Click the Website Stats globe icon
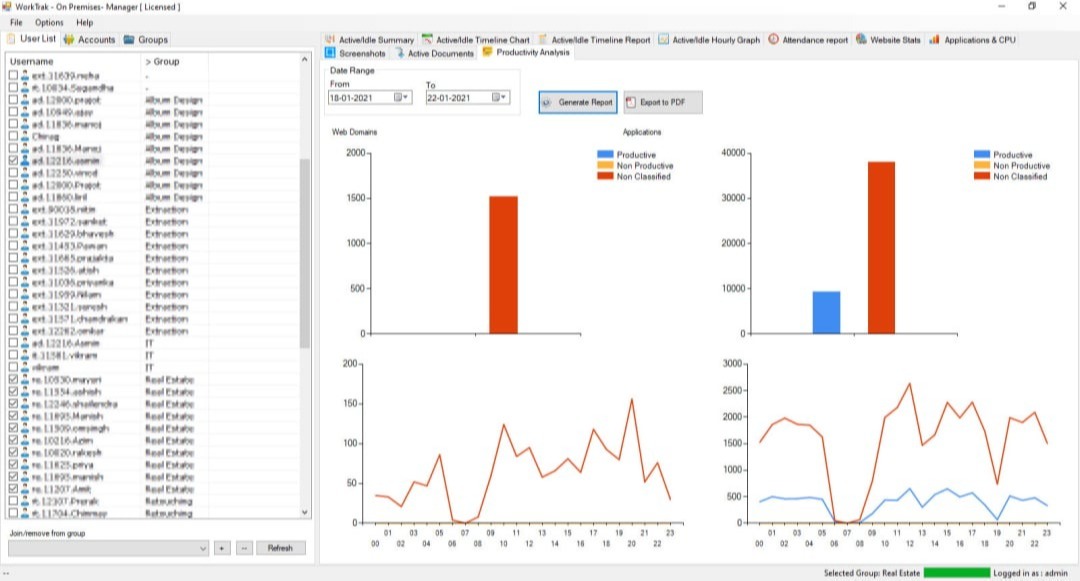The image size is (1080, 581). tap(861, 39)
